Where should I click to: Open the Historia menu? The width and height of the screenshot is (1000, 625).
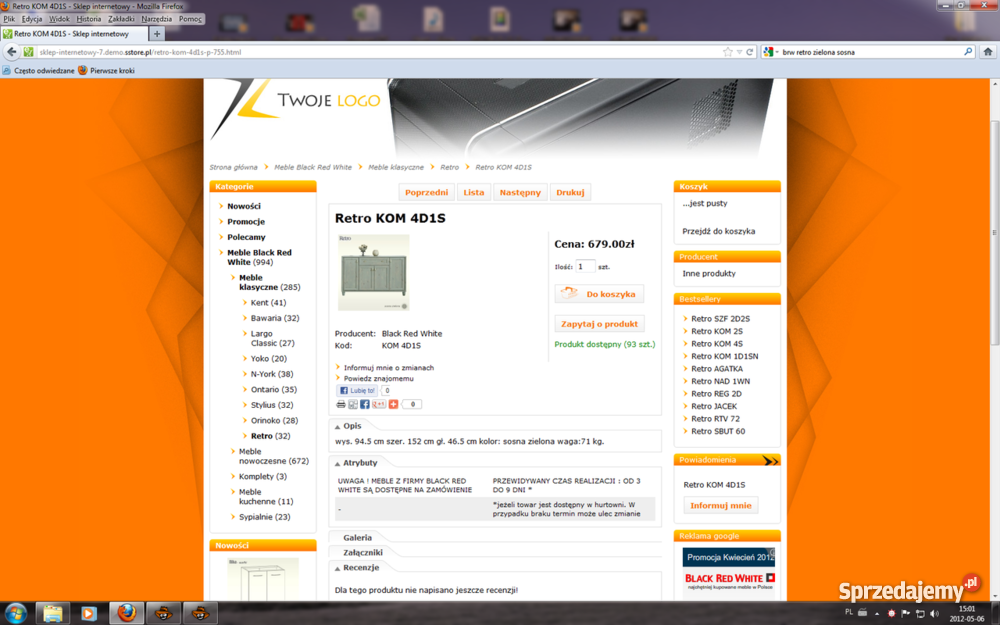(x=89, y=19)
